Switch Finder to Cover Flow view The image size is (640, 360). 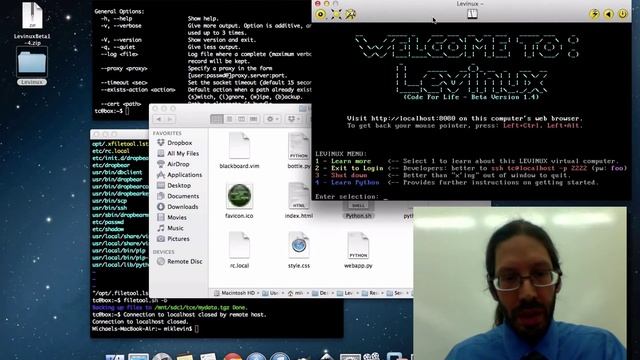[x=253, y=119]
